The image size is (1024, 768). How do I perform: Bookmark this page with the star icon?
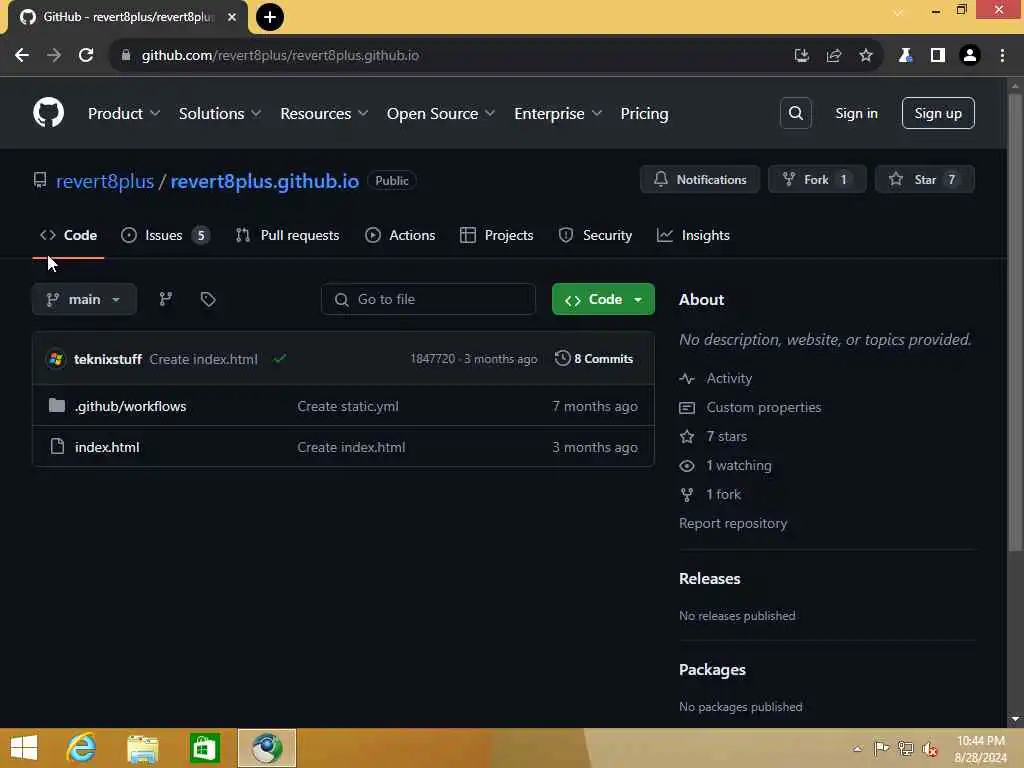click(x=865, y=56)
